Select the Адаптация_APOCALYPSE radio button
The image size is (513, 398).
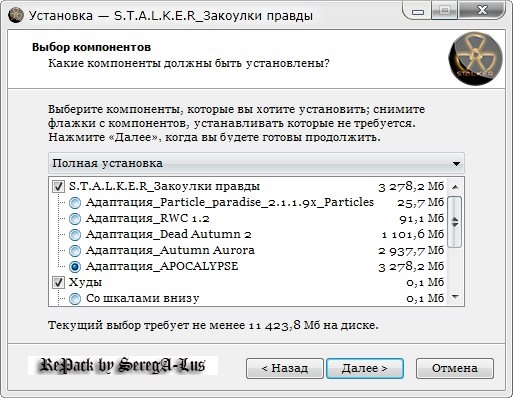pos(75,267)
